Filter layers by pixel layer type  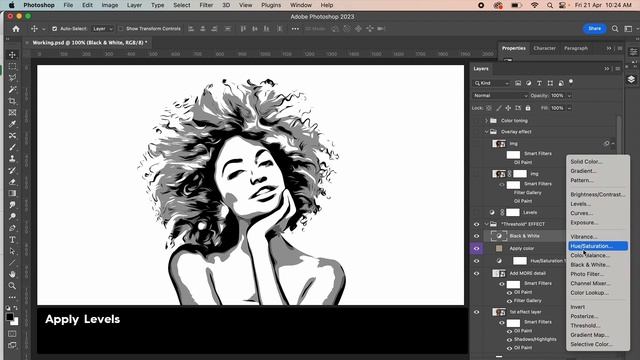tap(518, 83)
